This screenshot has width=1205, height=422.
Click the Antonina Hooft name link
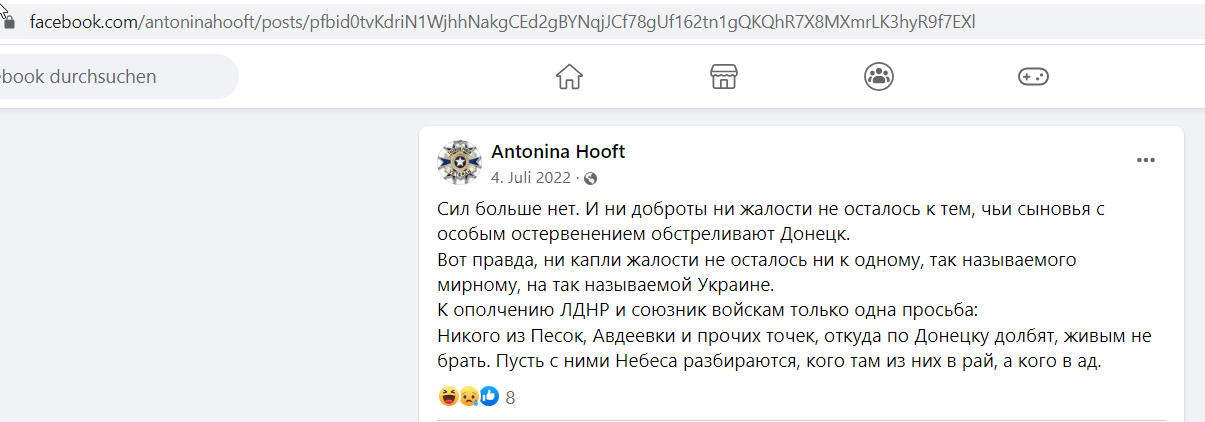pyautogui.click(x=558, y=152)
